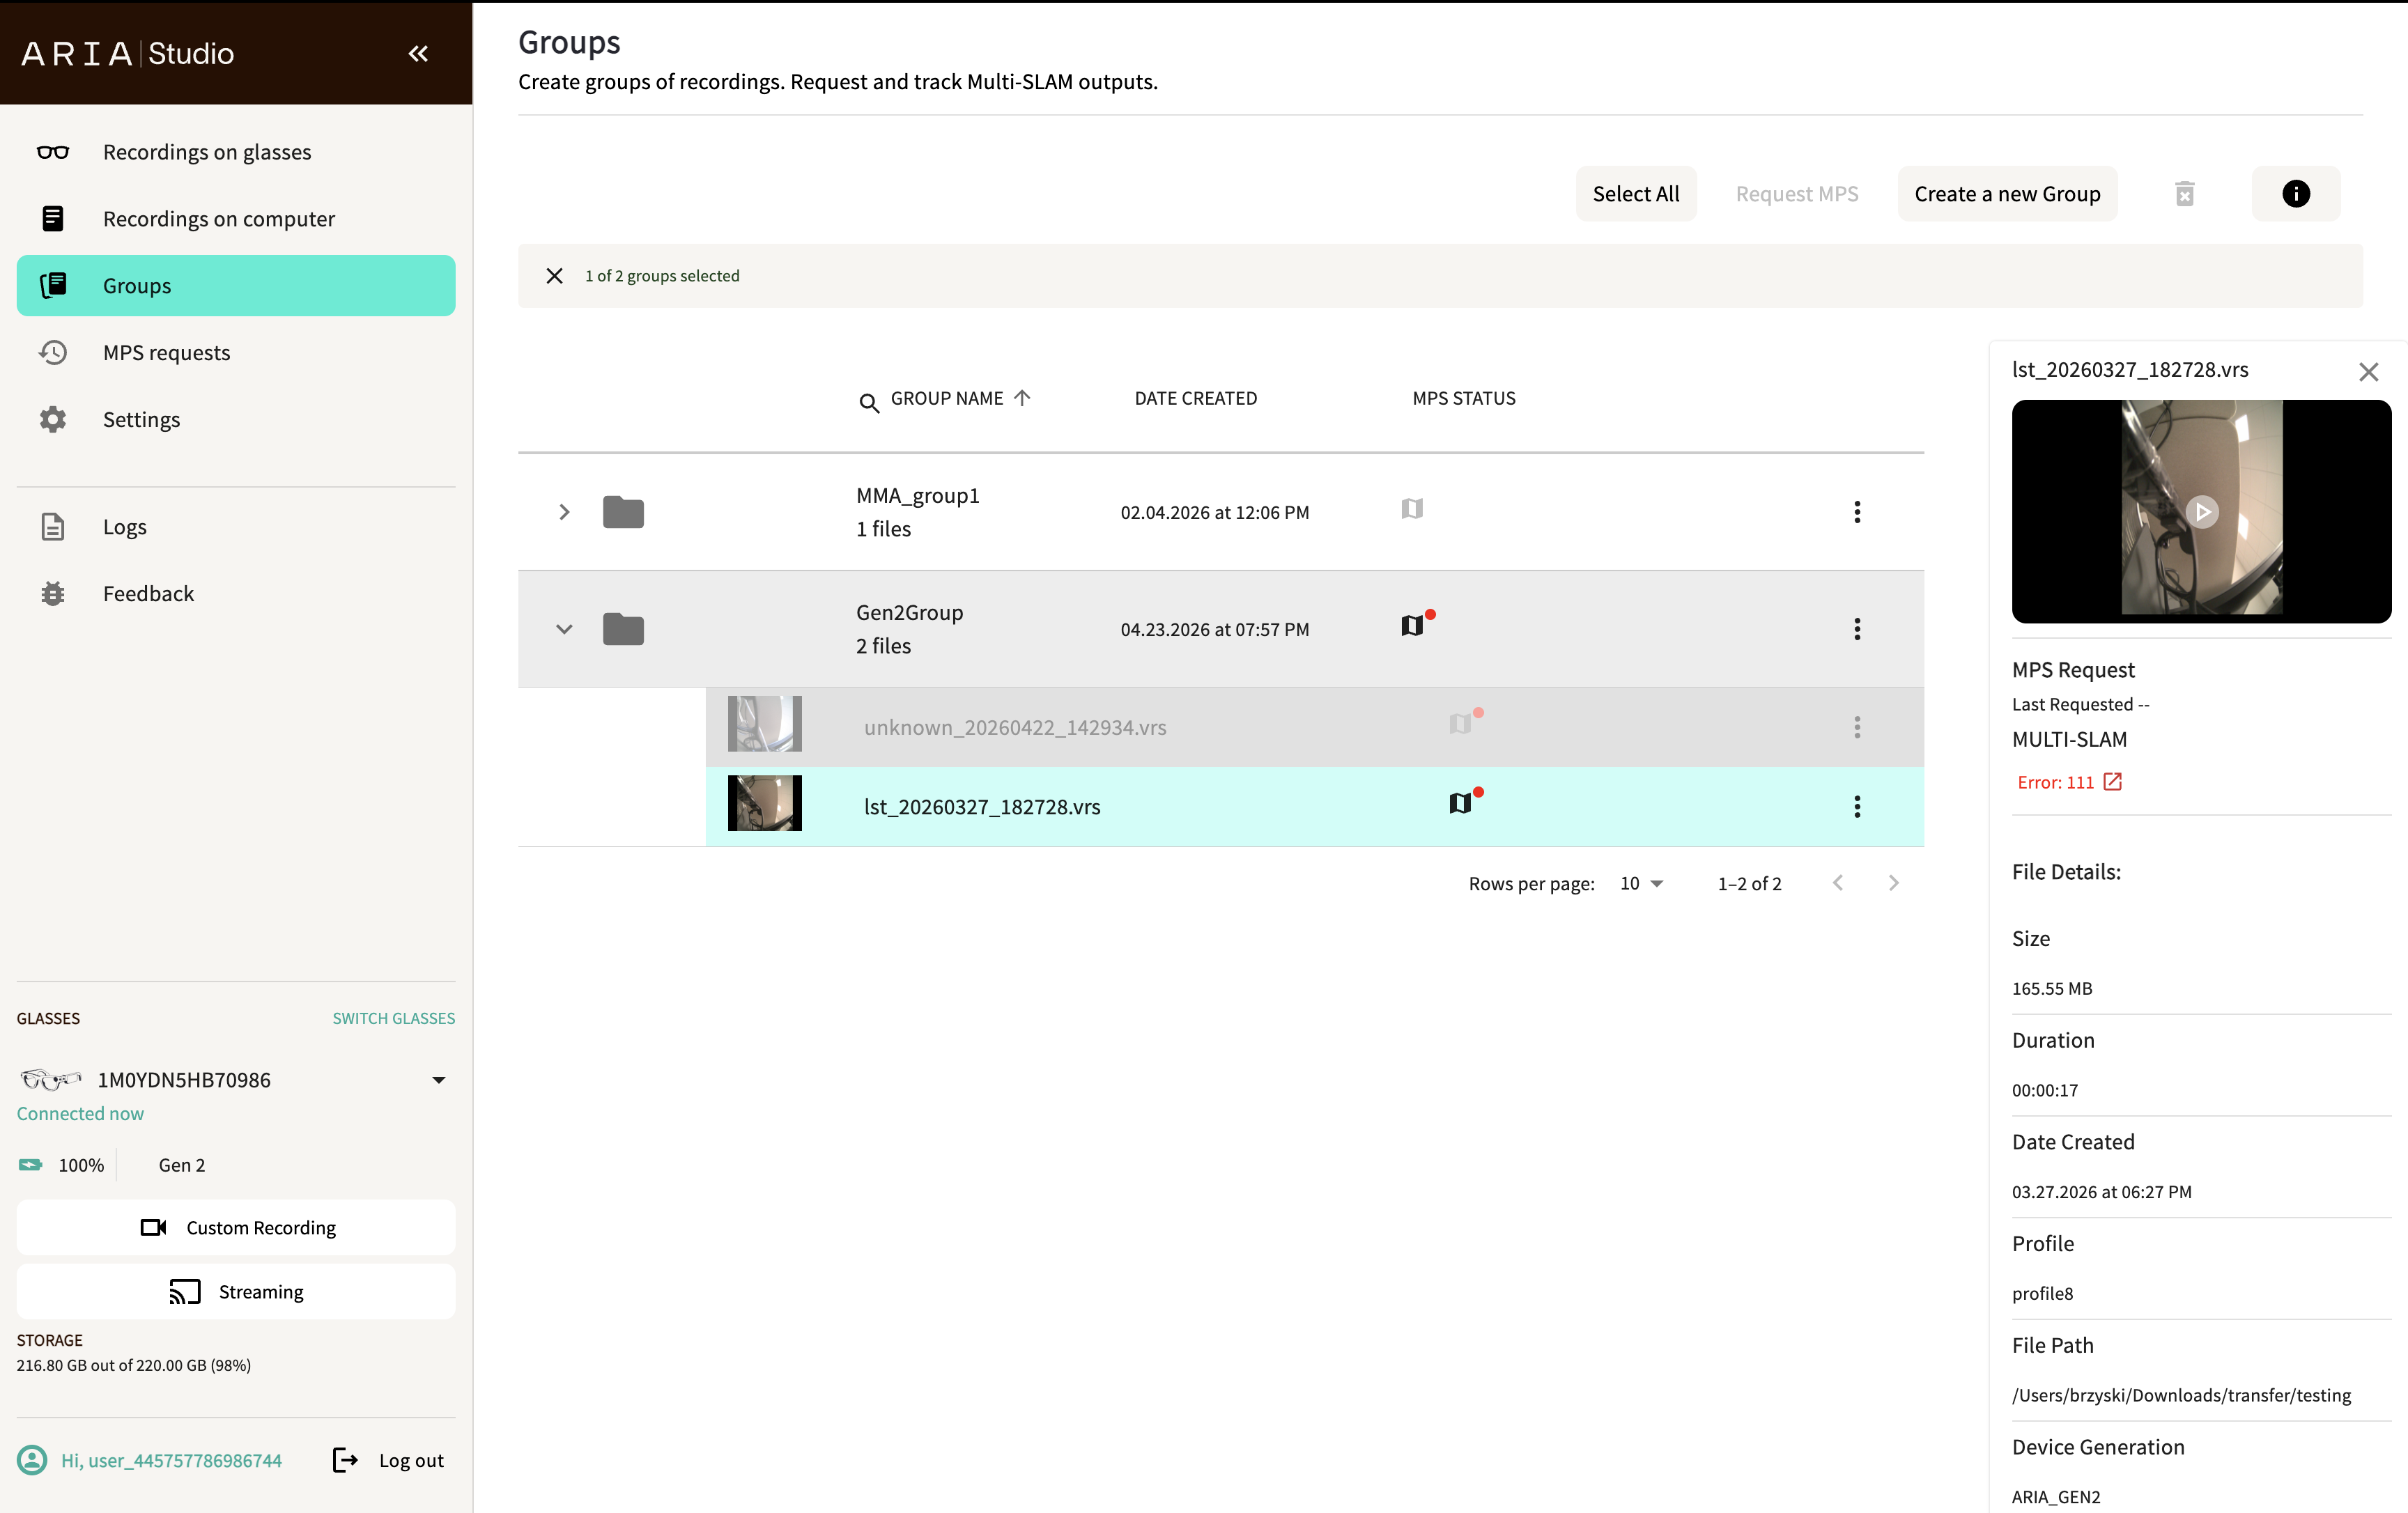2408x1513 pixels.
Task: Click MMA_group1 group name
Action: pyautogui.click(x=917, y=496)
